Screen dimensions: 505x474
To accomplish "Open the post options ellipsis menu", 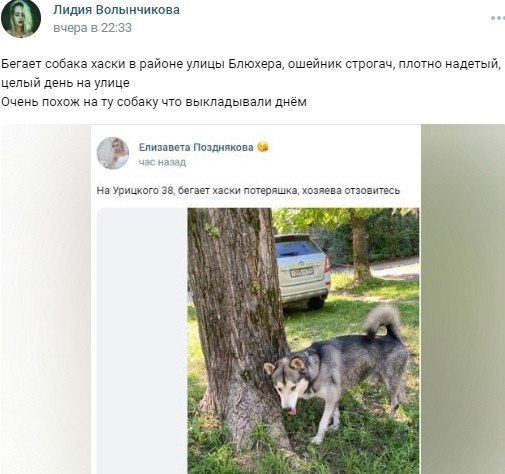I will pos(498,18).
